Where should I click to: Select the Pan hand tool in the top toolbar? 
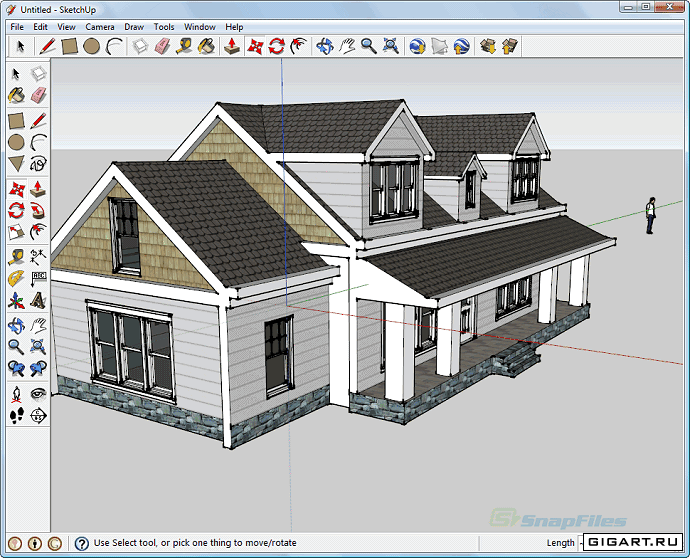tap(347, 46)
